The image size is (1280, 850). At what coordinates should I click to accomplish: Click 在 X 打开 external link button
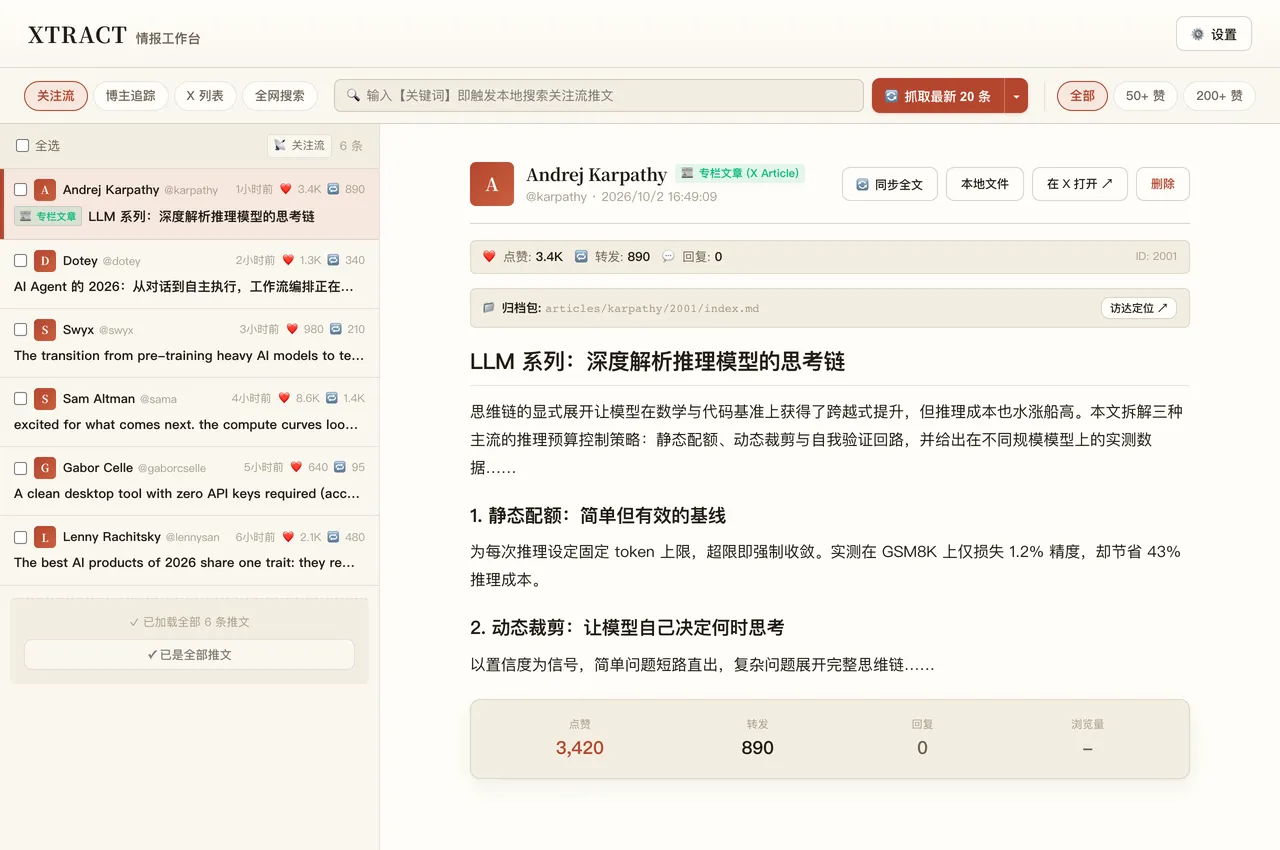coord(1080,184)
